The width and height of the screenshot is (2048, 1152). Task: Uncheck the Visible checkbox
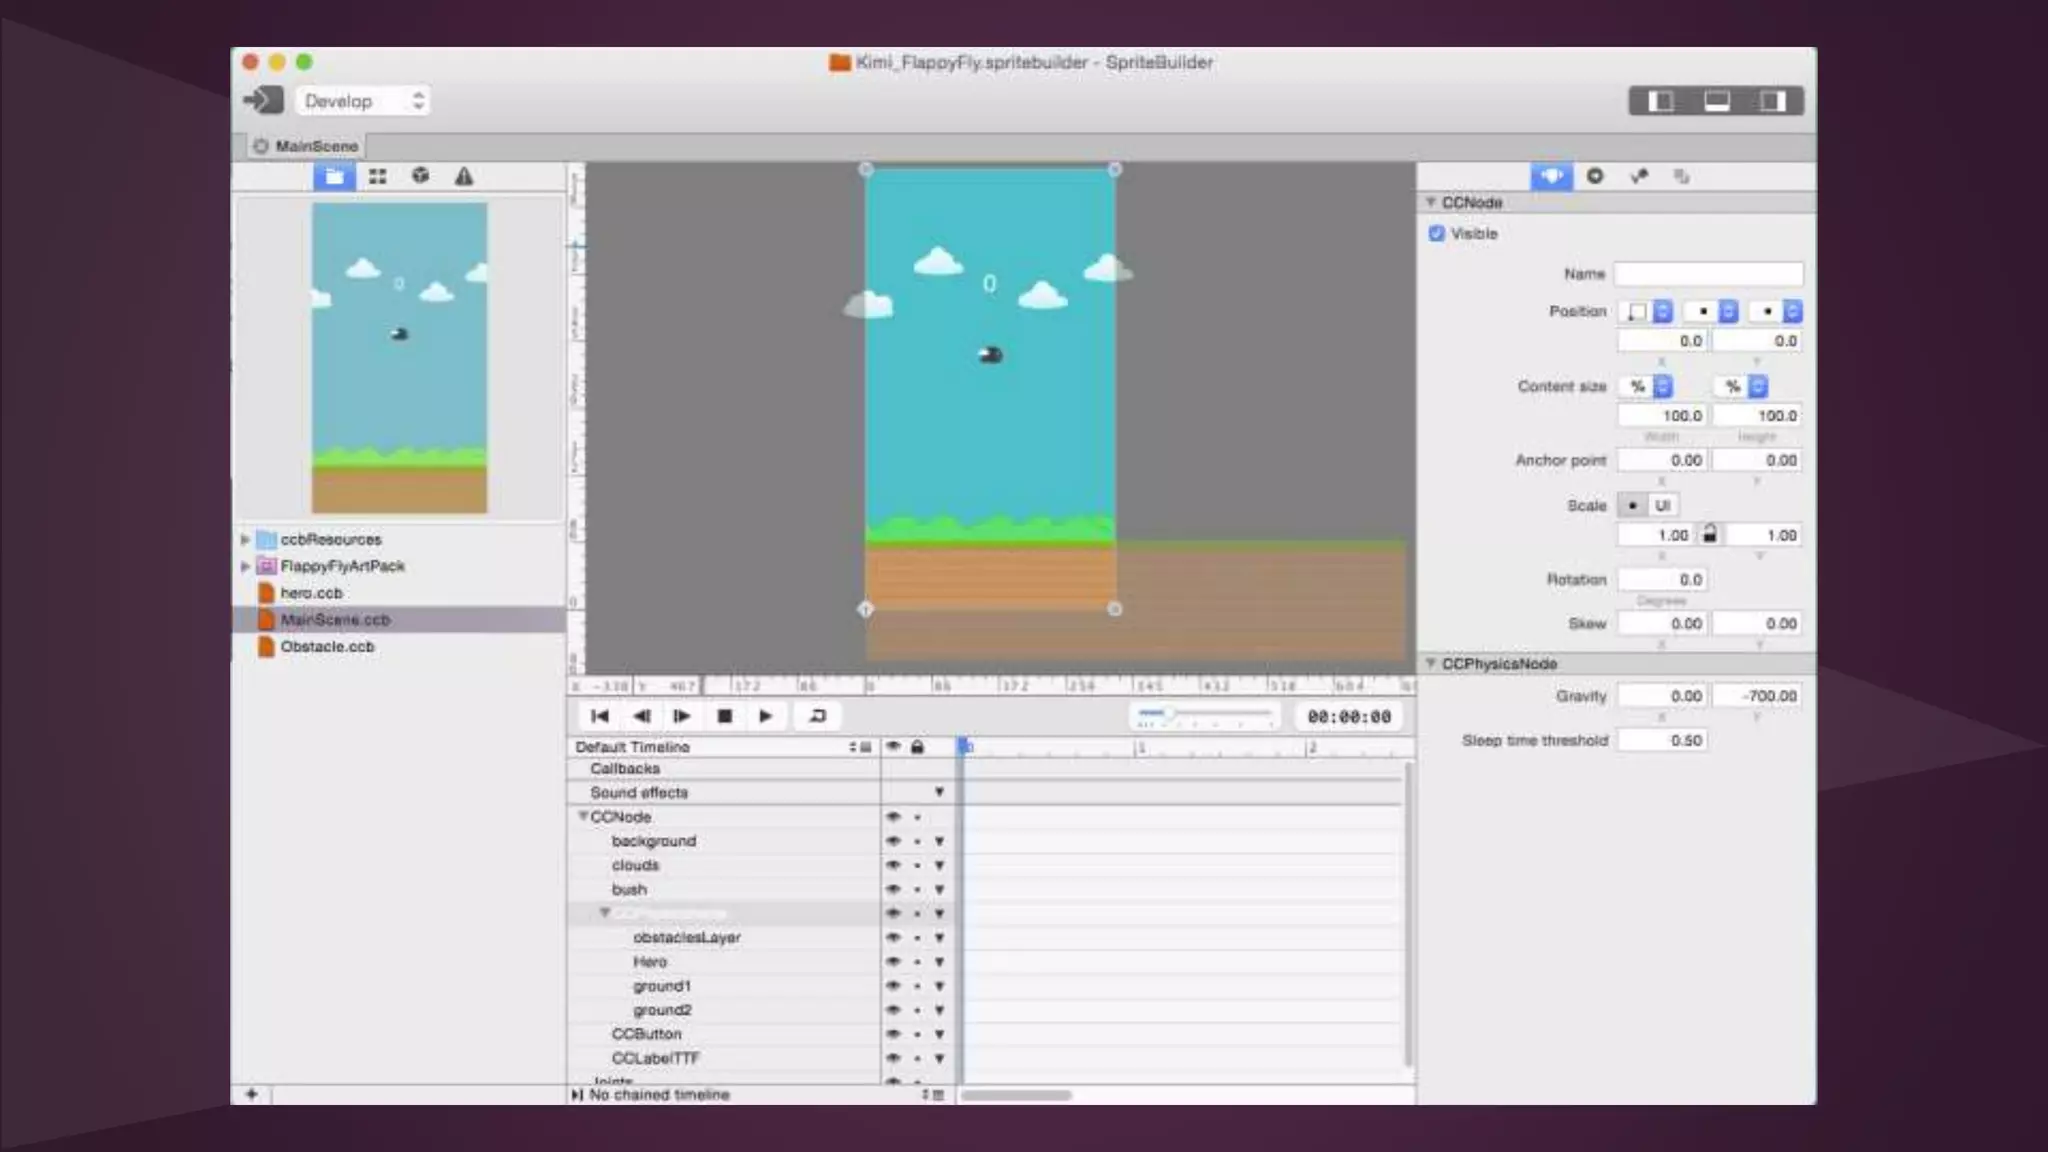[x=1437, y=233]
